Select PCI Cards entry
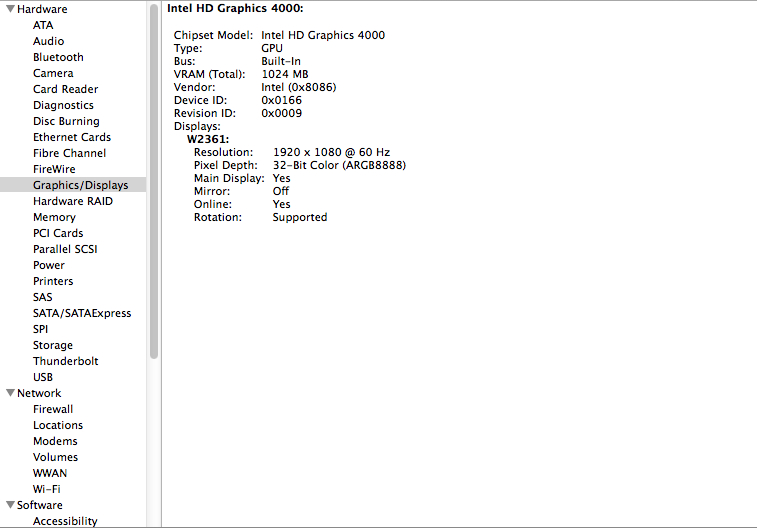Viewport: 757px width, 528px height. pyautogui.click(x=58, y=233)
